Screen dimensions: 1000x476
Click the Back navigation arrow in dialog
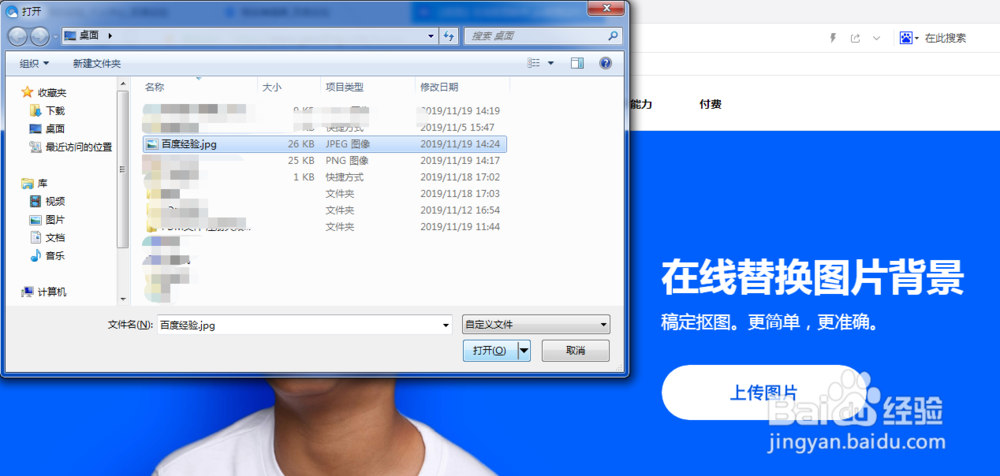coord(18,36)
